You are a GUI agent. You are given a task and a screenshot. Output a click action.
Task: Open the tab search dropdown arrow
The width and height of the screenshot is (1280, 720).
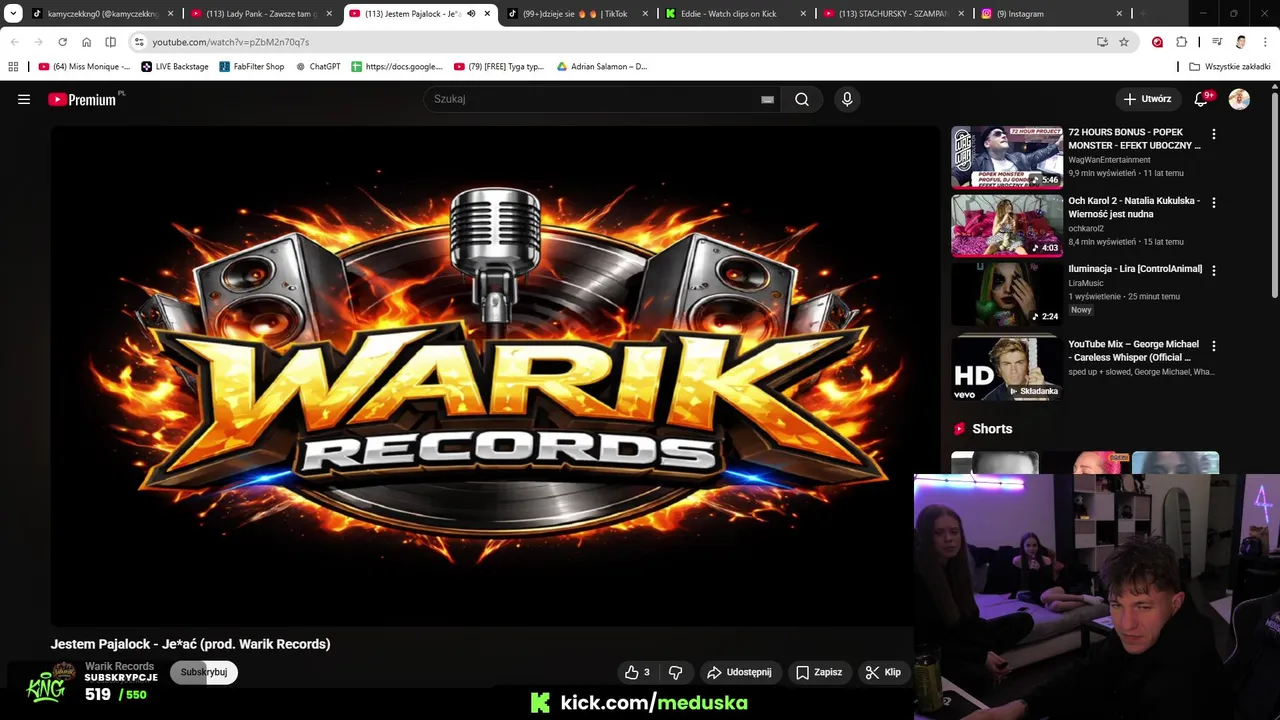click(x=13, y=14)
